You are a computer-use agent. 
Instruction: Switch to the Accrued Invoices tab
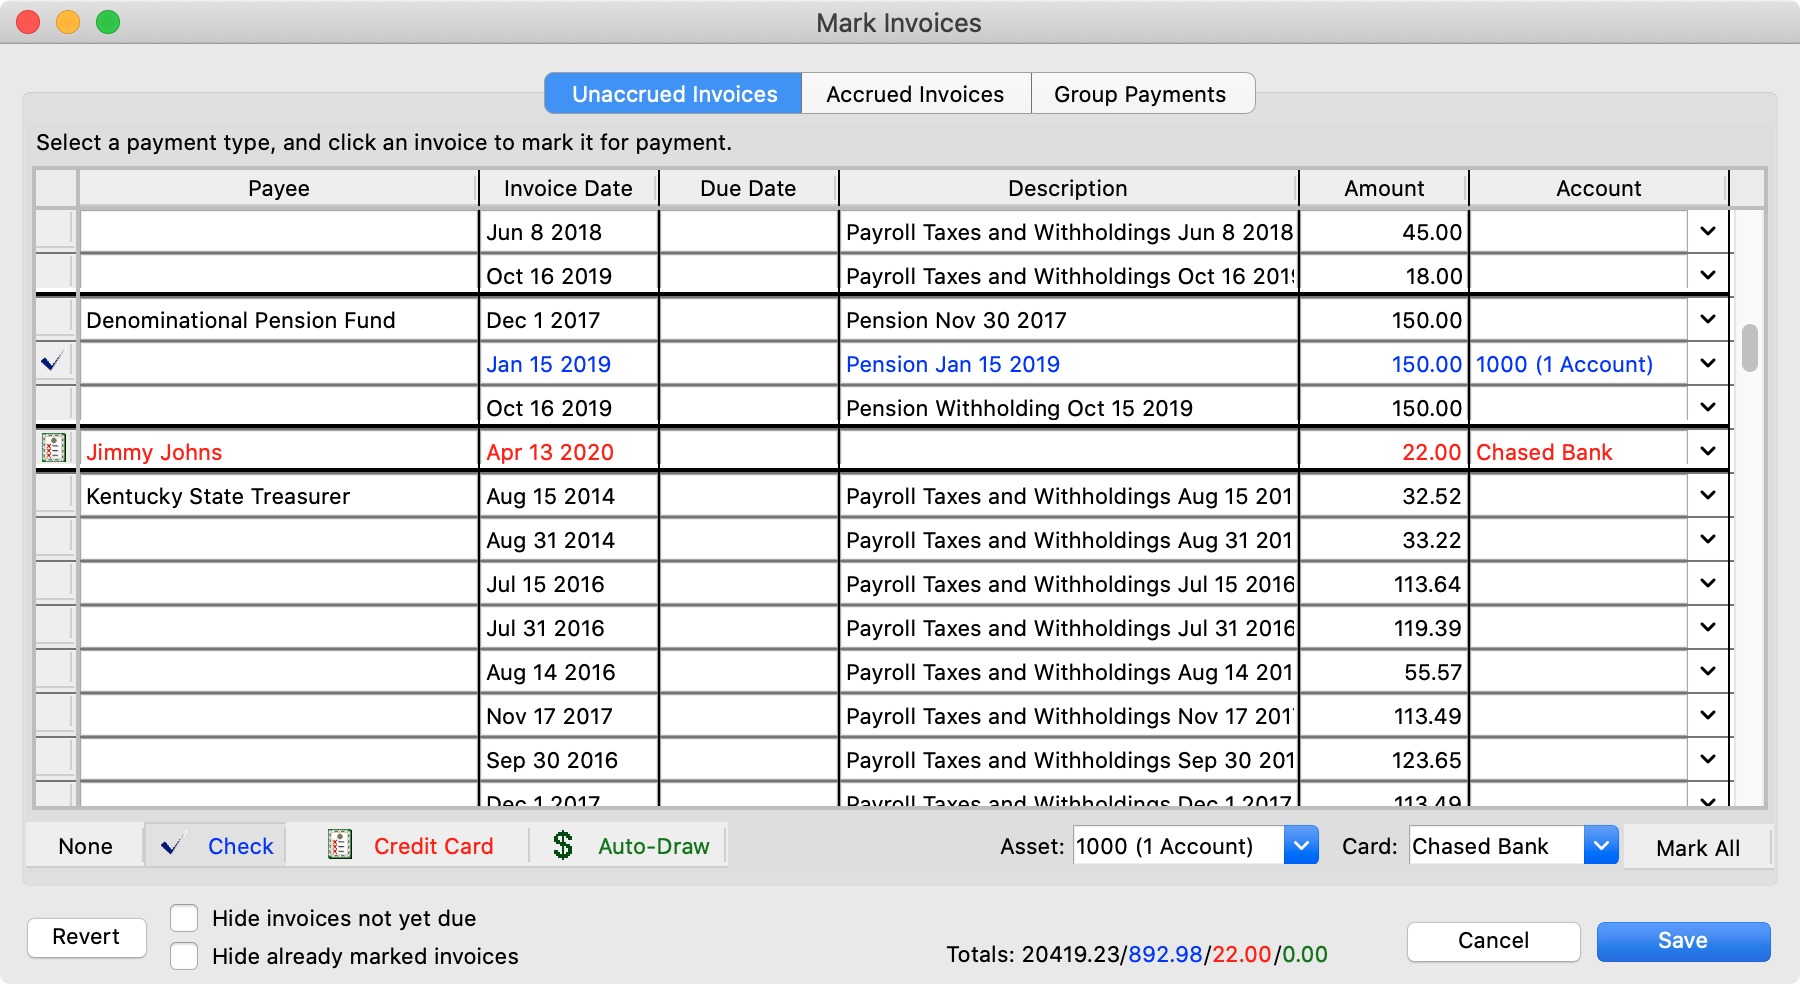point(915,94)
